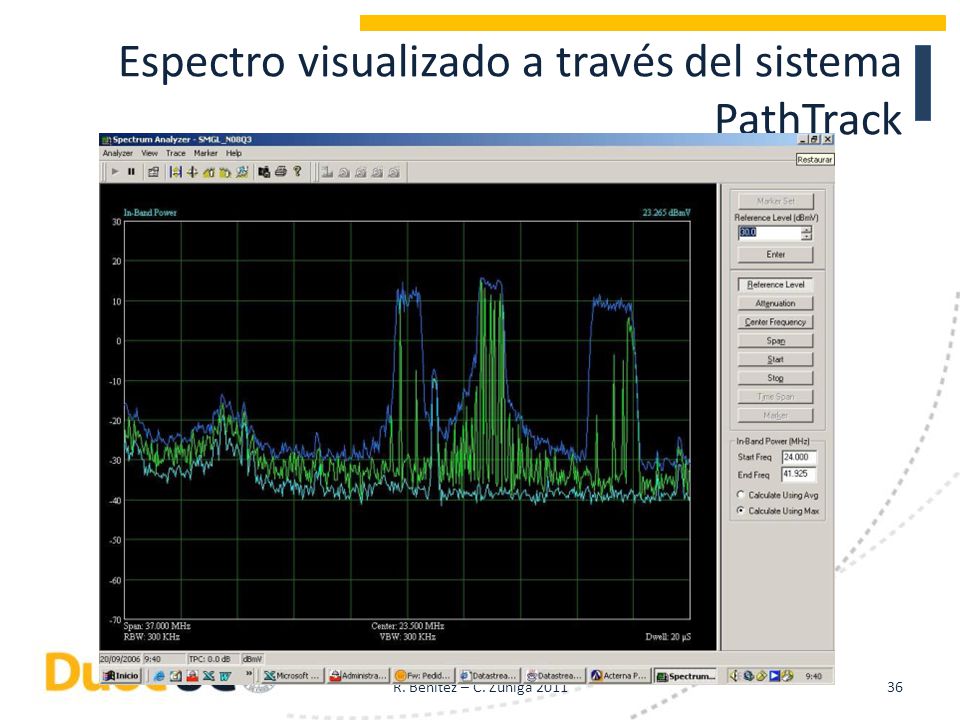
Task: Click the 'RBW: 300 KHz' text
Action: tap(152, 637)
